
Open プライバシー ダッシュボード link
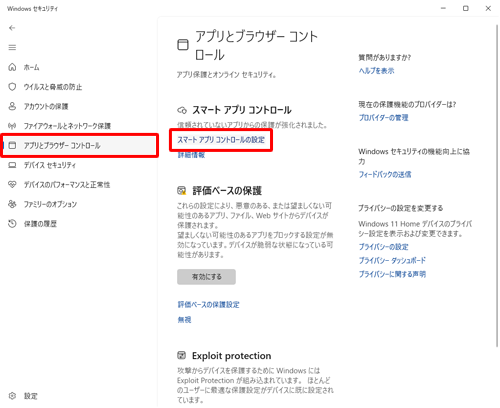point(392,260)
